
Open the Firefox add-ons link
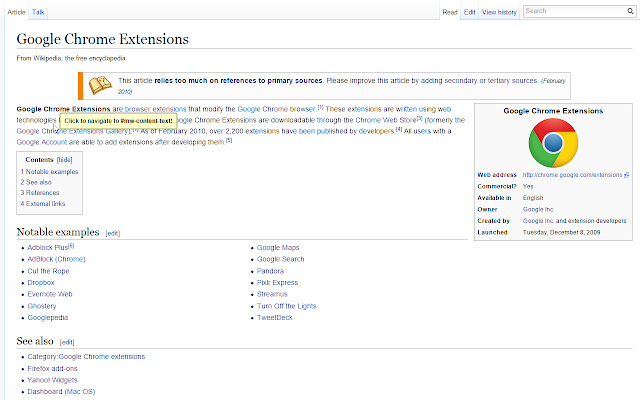pyautogui.click(x=52, y=369)
